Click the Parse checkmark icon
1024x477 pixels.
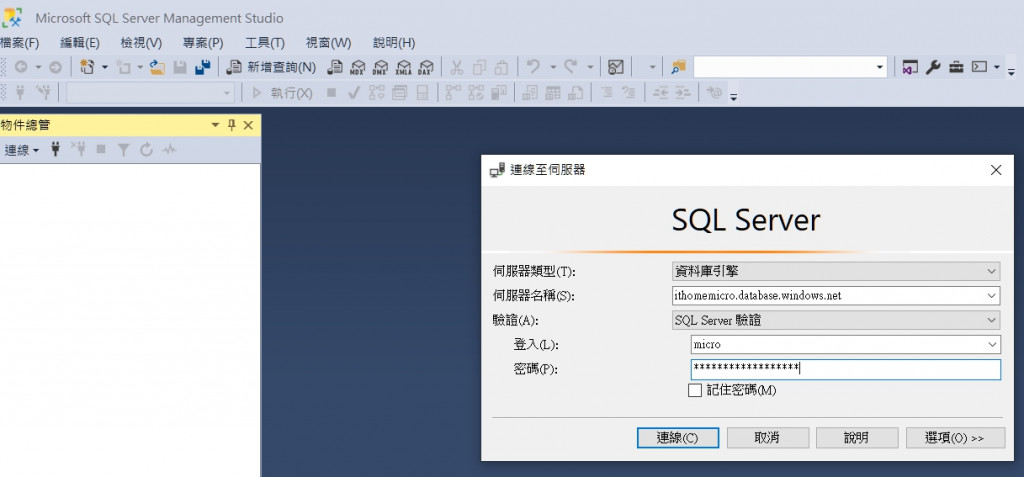click(x=354, y=93)
